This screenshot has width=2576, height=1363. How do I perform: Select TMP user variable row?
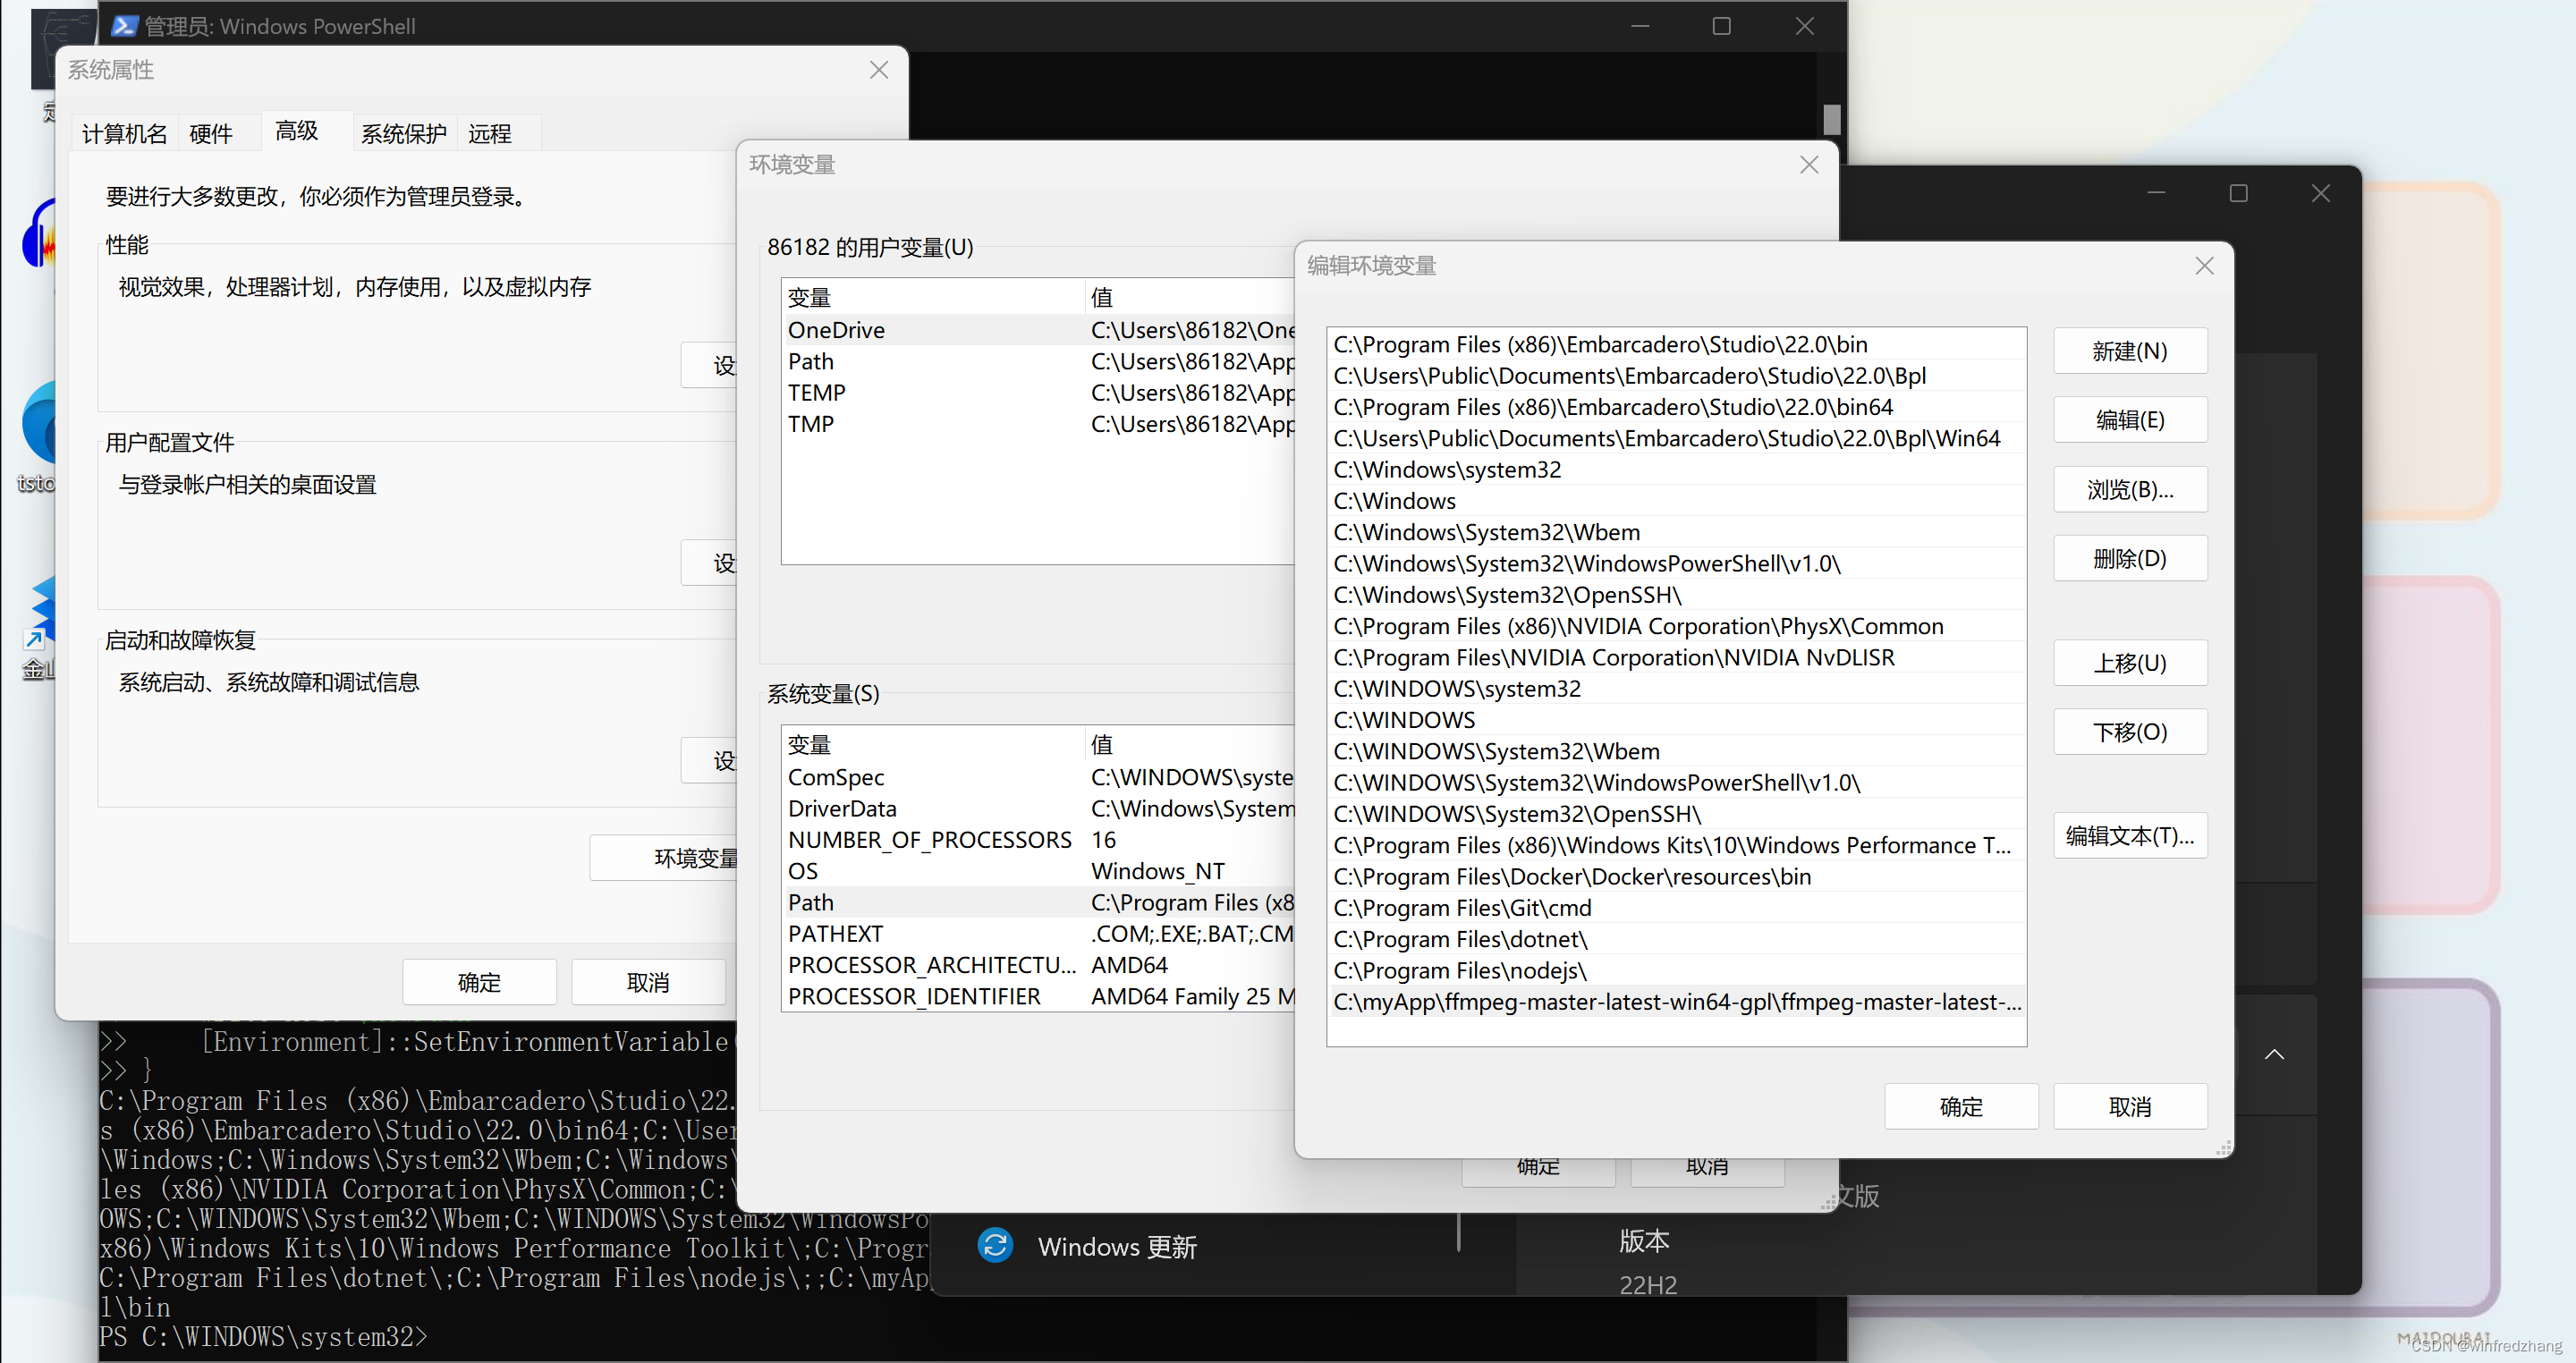tap(1039, 424)
